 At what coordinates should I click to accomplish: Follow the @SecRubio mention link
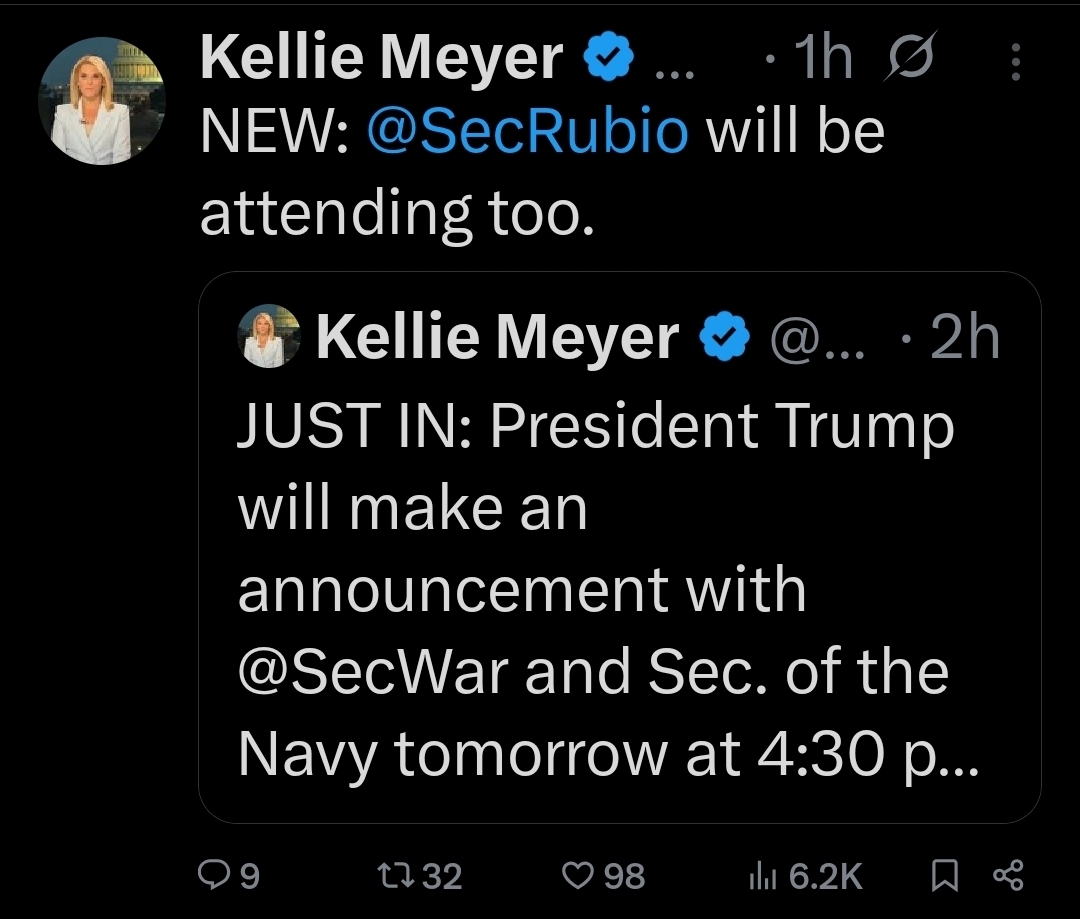coord(528,133)
